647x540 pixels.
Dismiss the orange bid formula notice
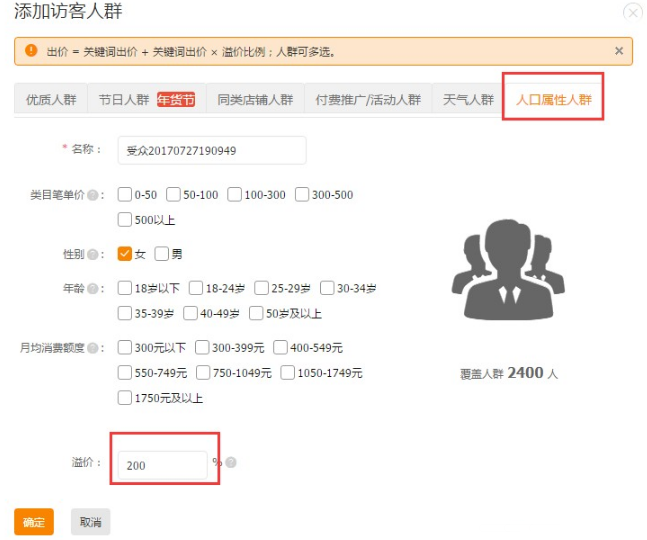[618, 51]
